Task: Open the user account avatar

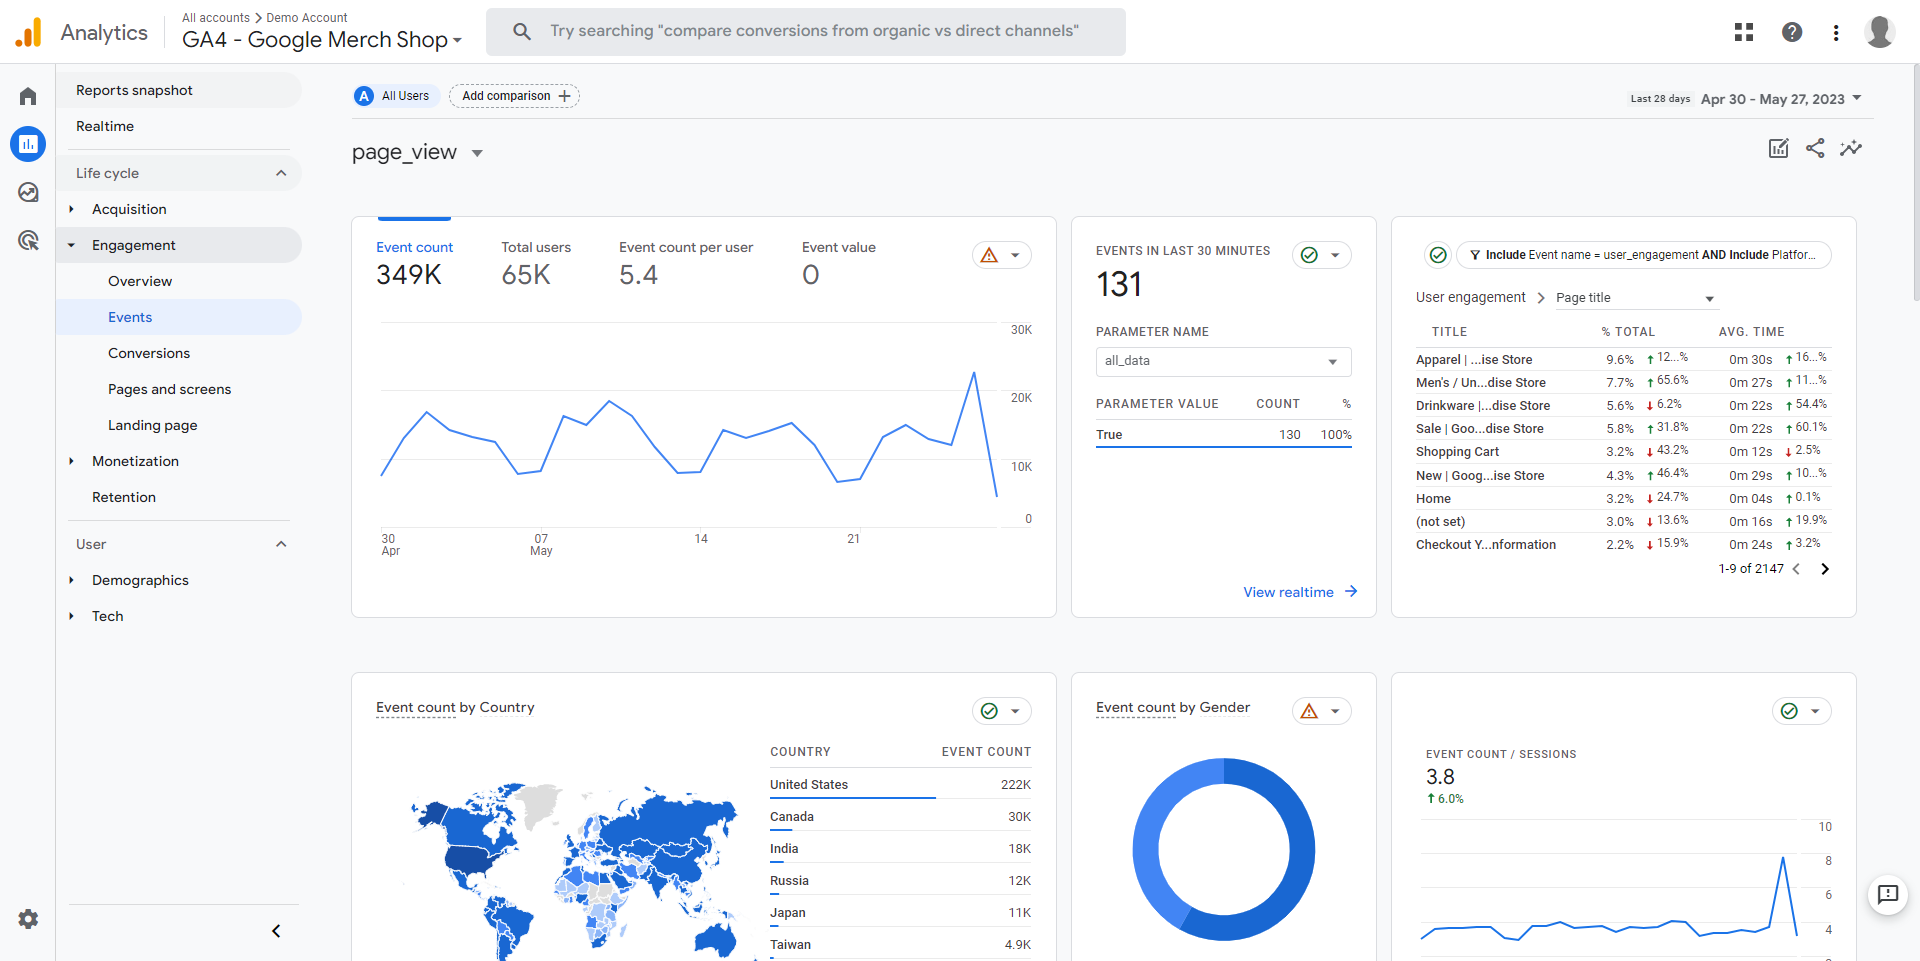Action: 1880,32
